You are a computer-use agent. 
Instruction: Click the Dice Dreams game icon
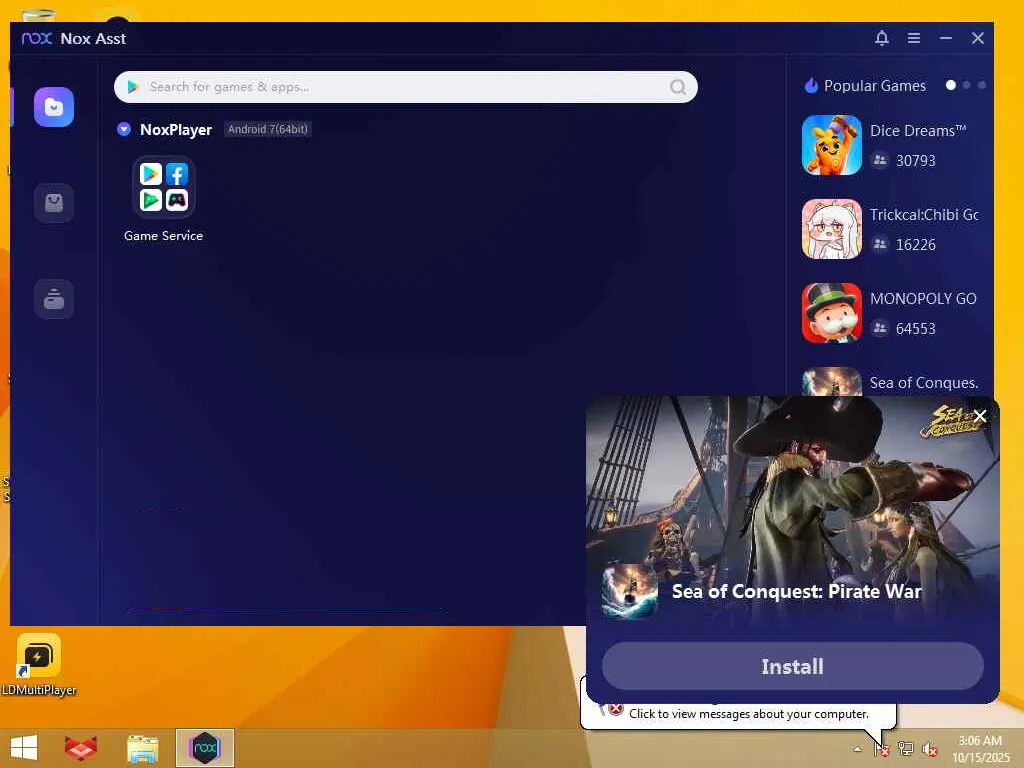click(831, 145)
